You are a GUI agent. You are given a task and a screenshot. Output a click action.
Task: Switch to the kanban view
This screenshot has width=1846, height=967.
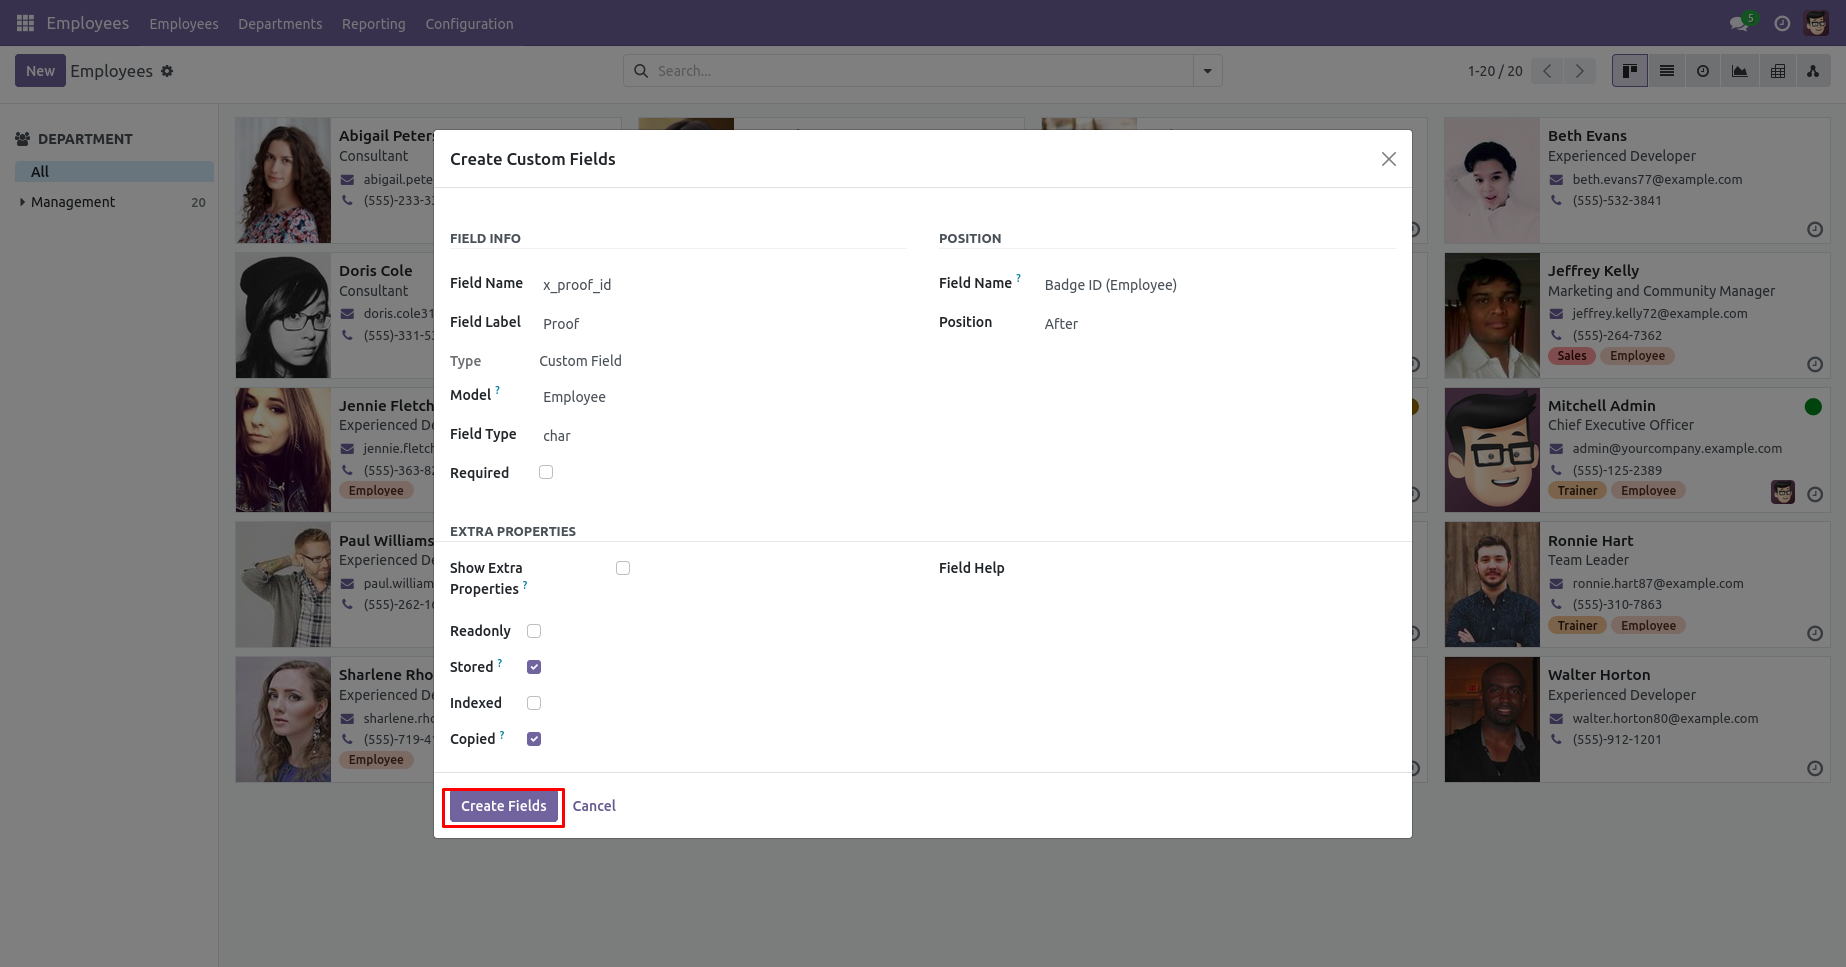point(1630,71)
